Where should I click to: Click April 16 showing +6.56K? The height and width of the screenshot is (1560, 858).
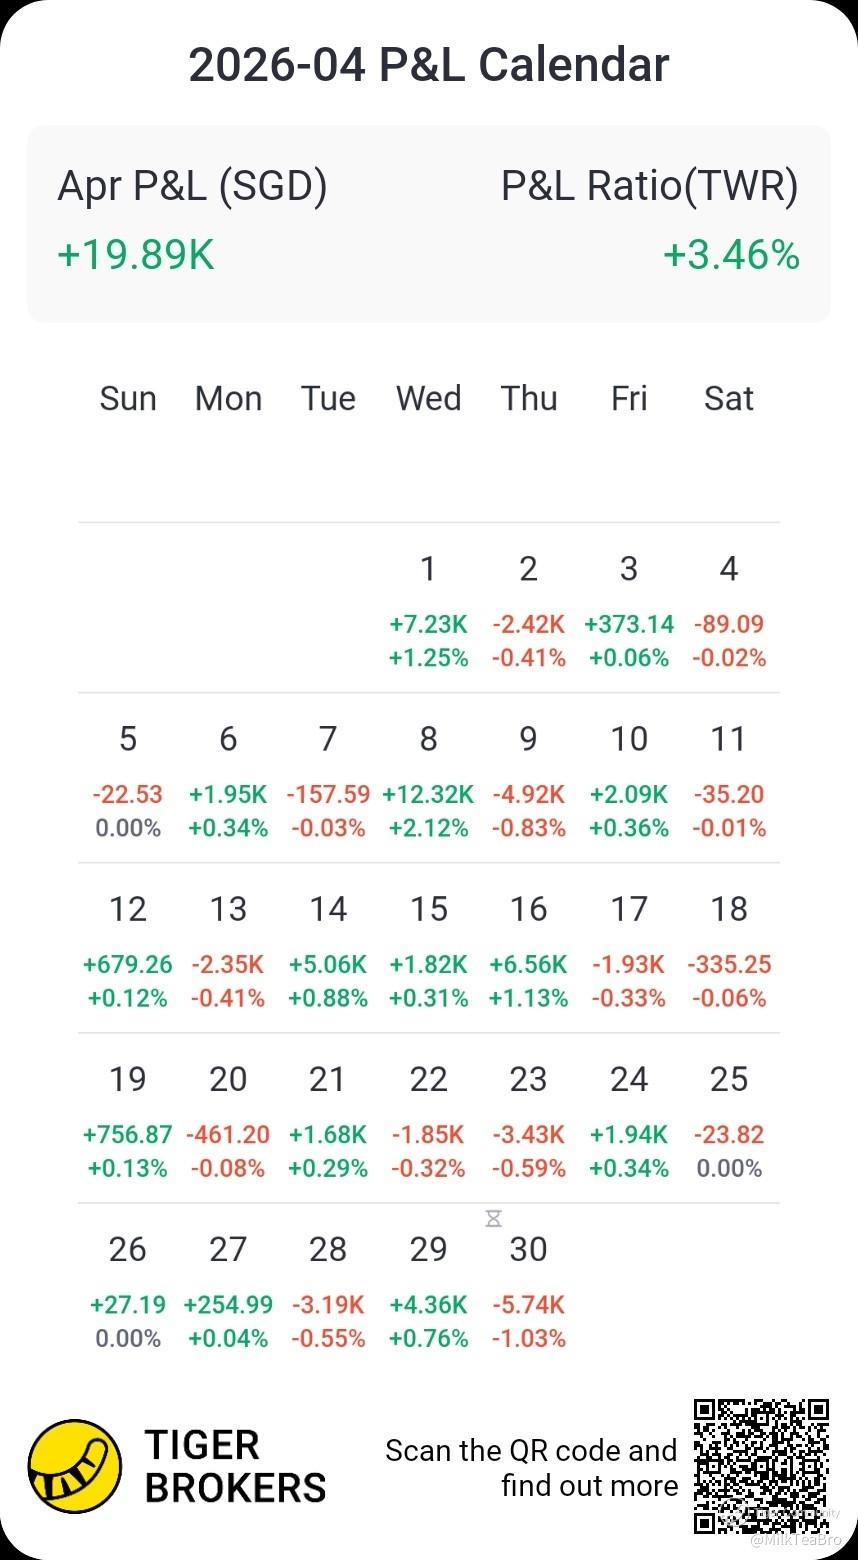point(528,950)
